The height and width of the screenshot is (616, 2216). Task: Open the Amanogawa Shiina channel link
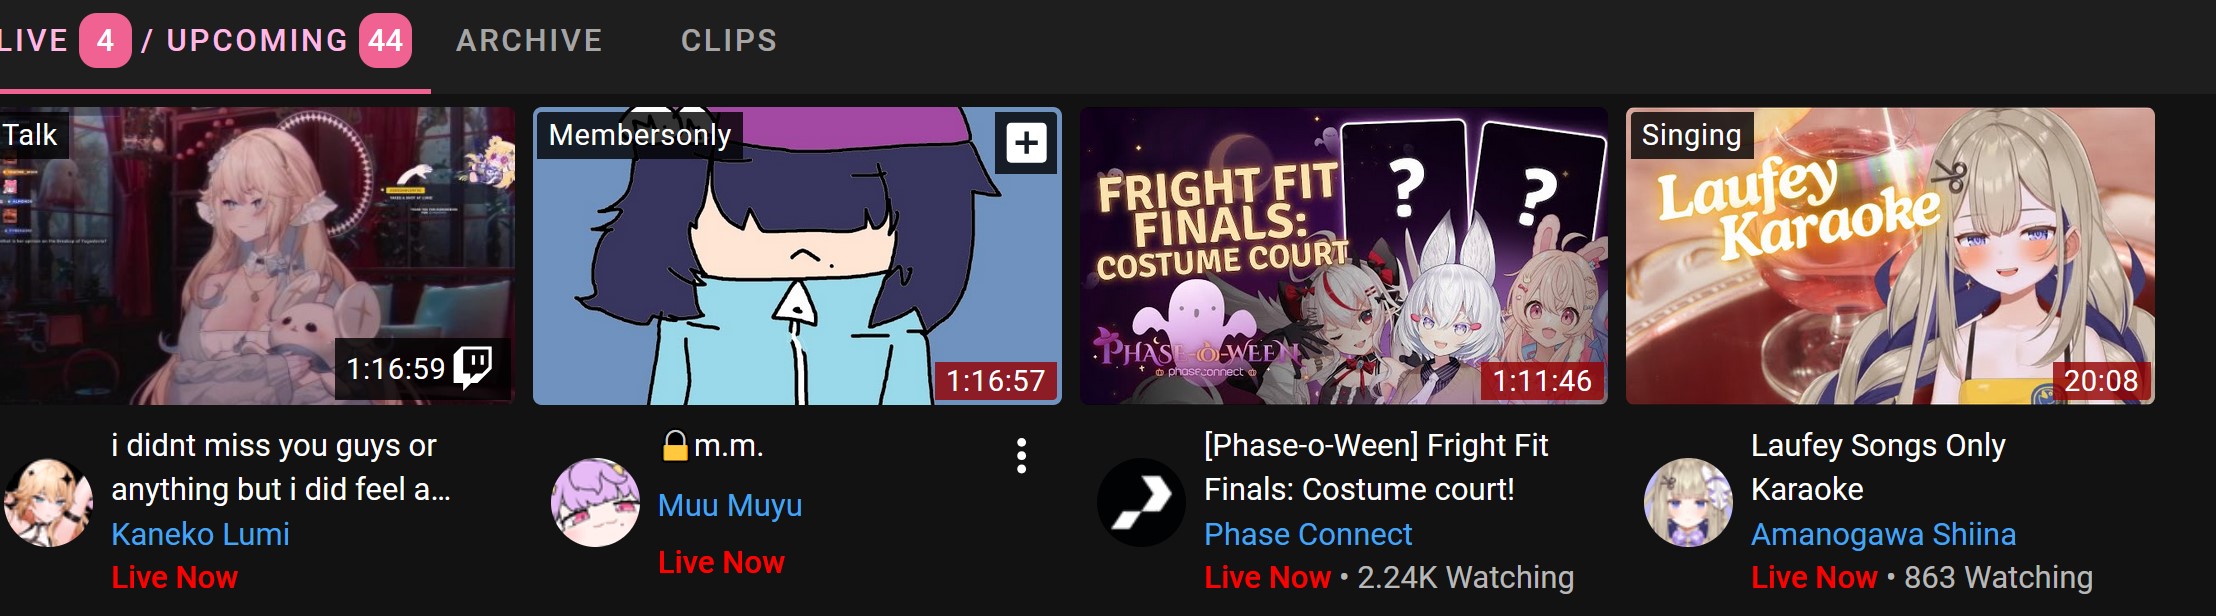1884,534
